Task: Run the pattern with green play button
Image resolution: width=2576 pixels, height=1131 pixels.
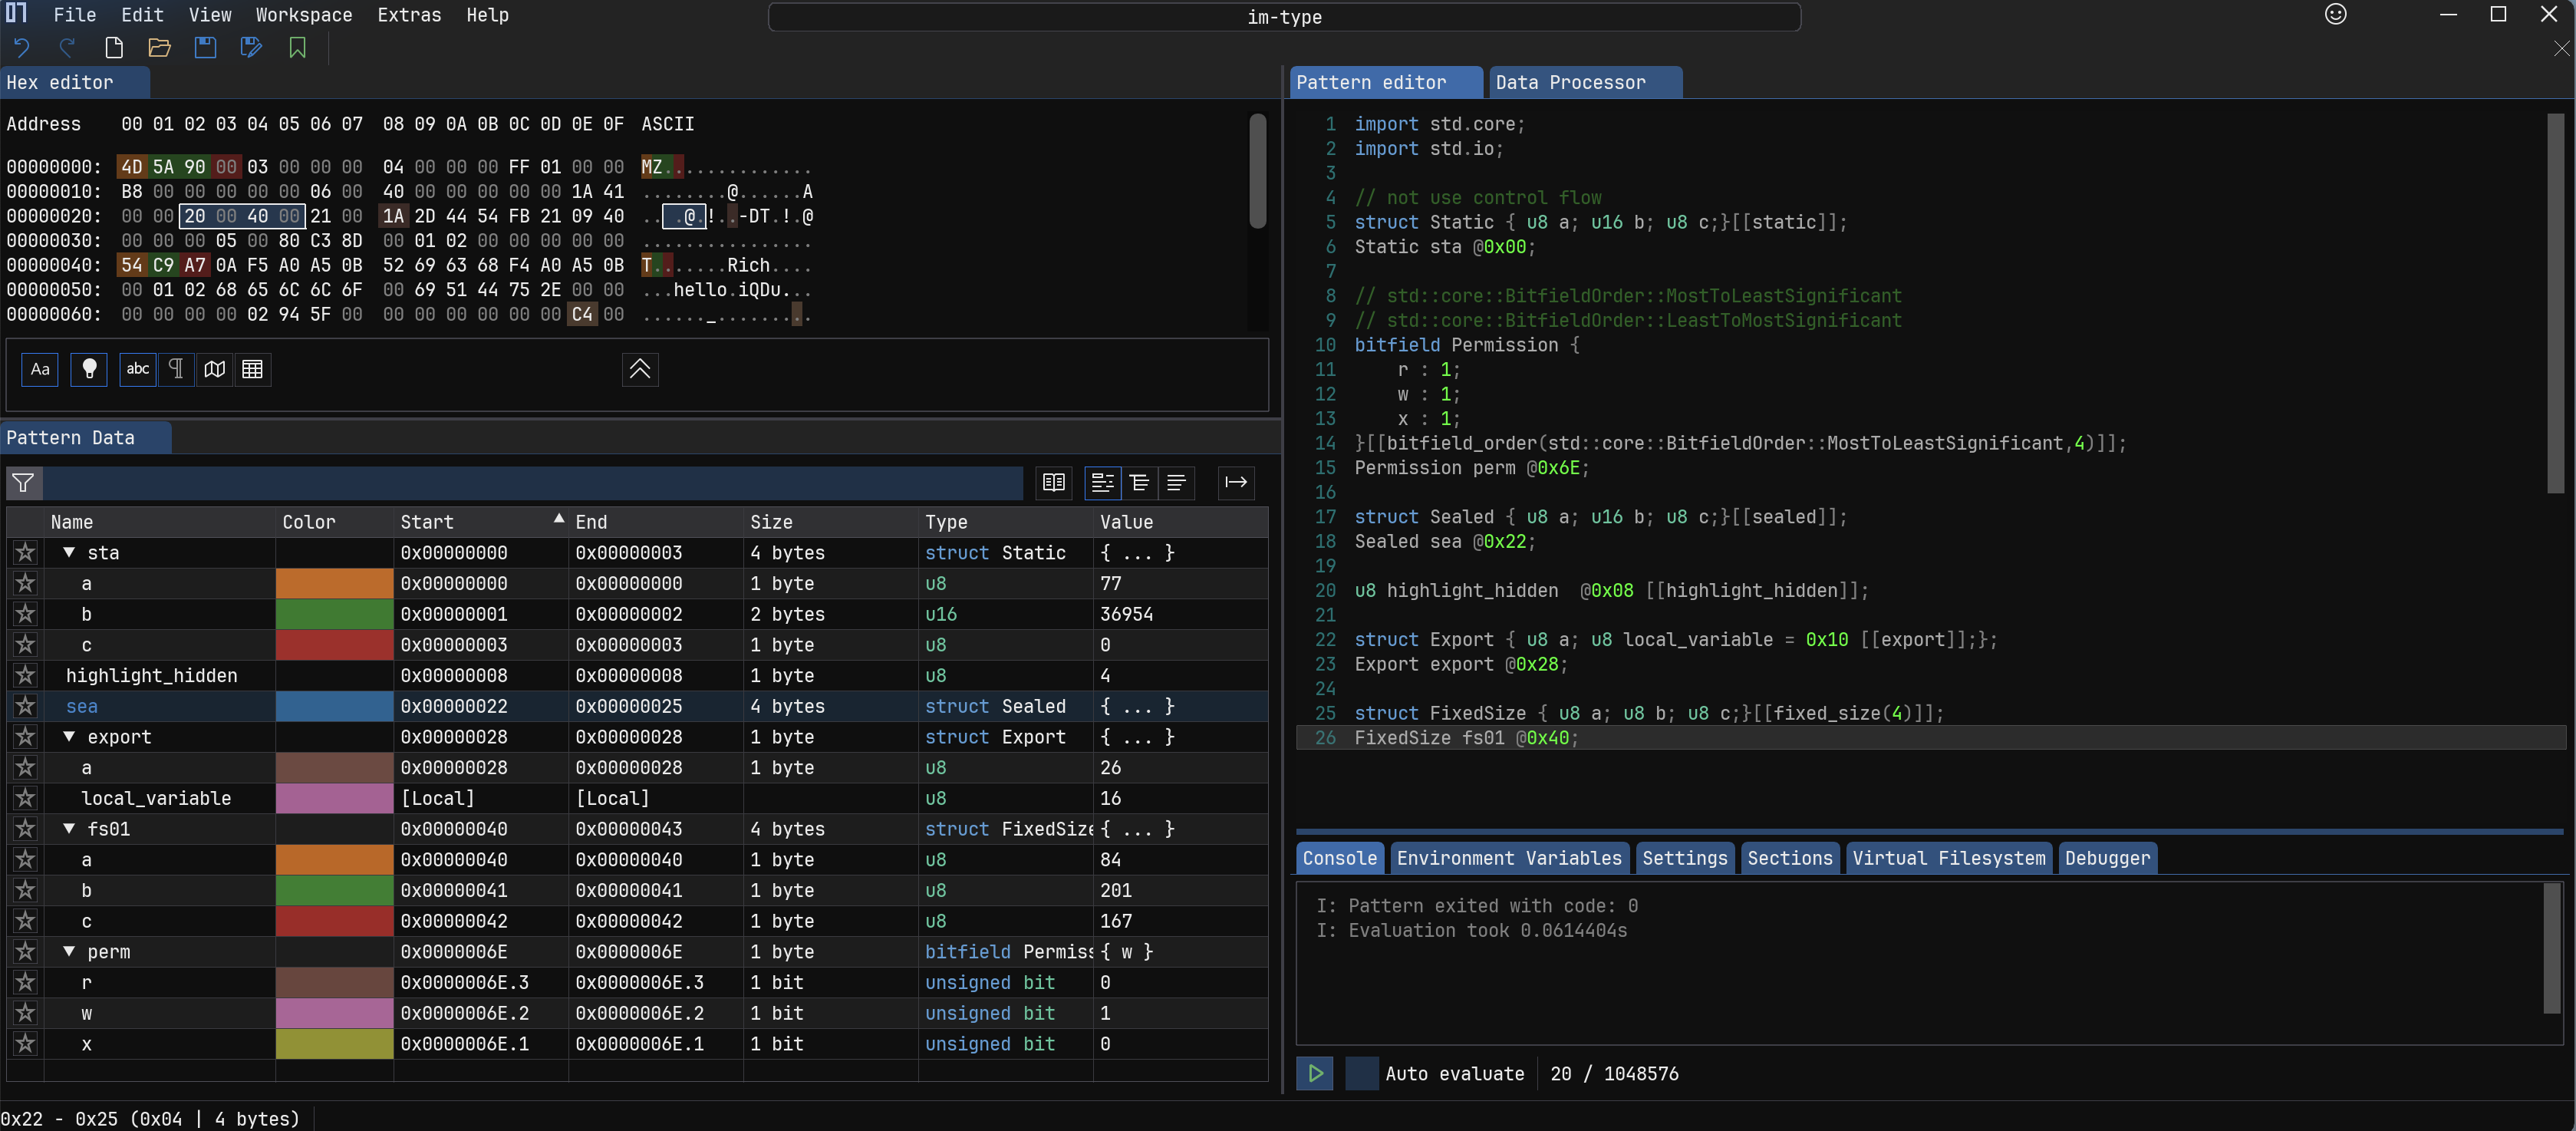Action: click(1315, 1073)
